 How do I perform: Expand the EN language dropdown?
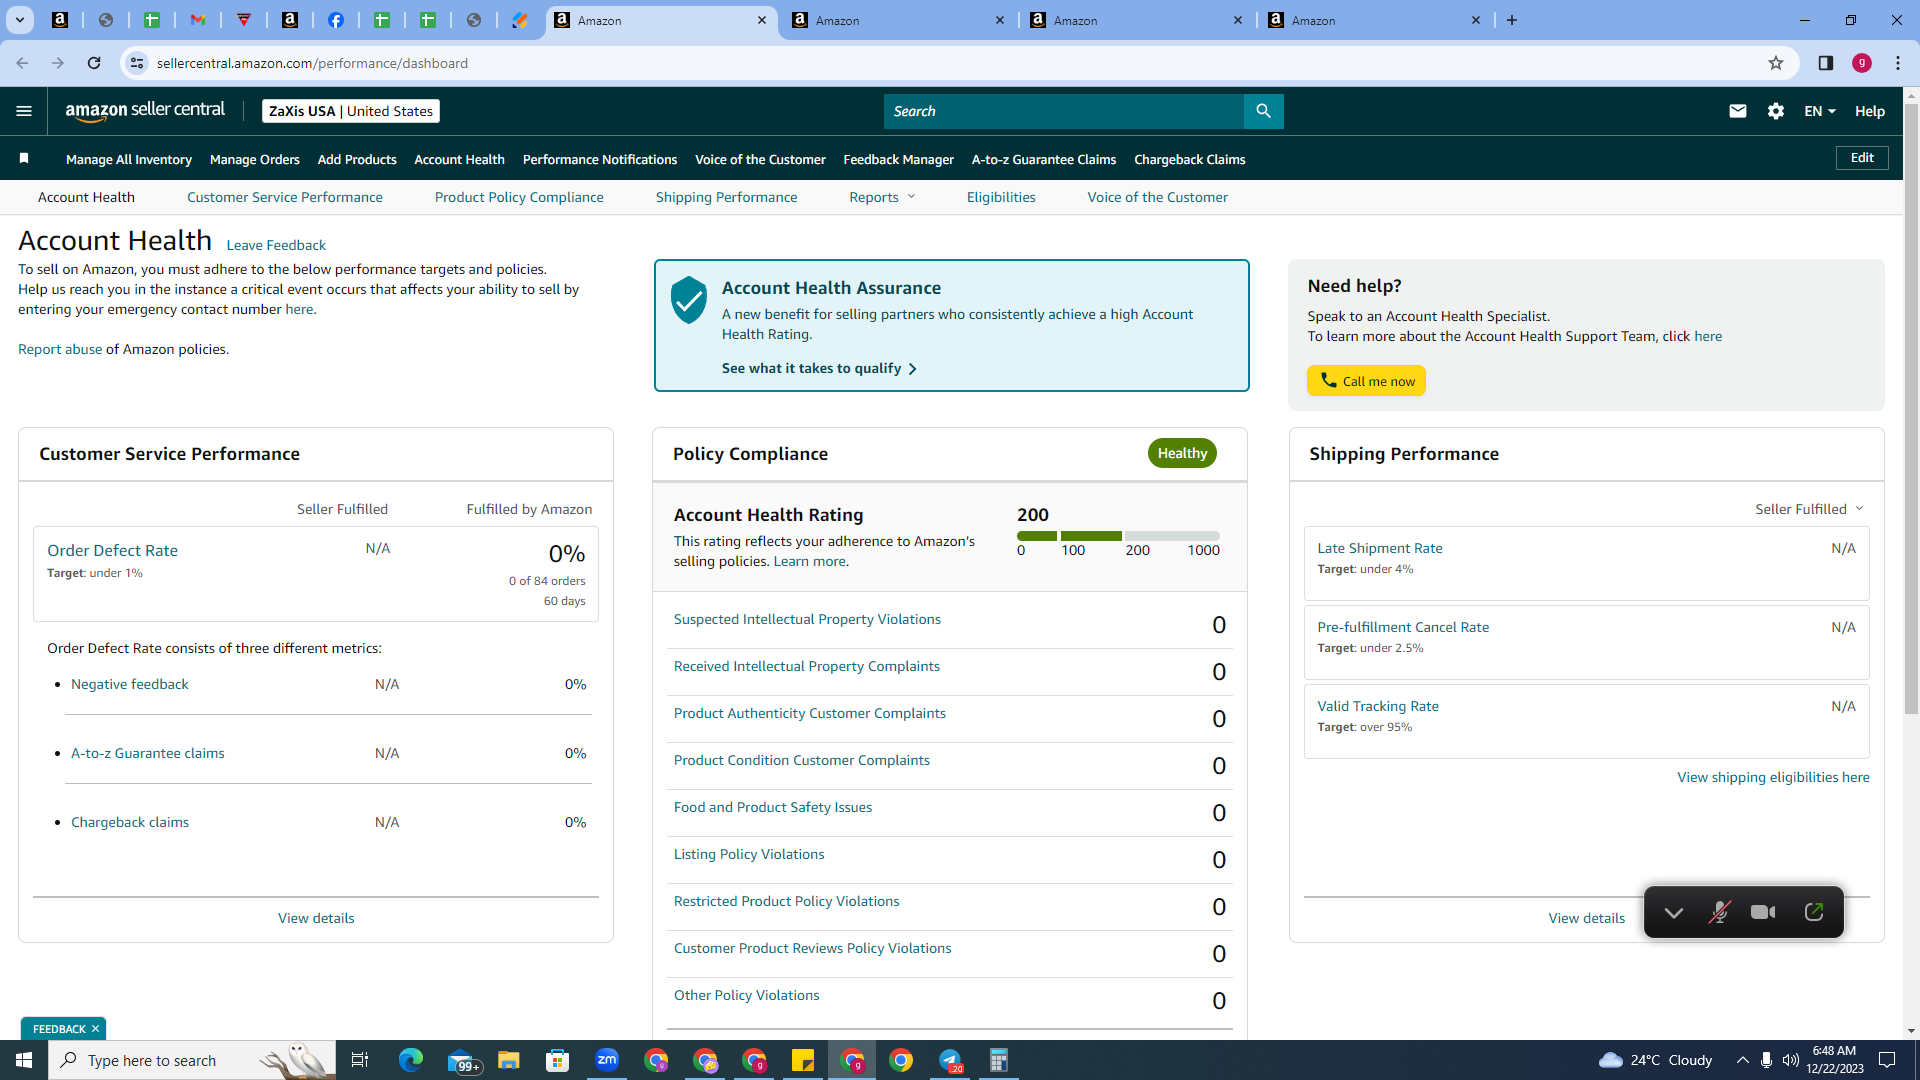[x=1820, y=111]
